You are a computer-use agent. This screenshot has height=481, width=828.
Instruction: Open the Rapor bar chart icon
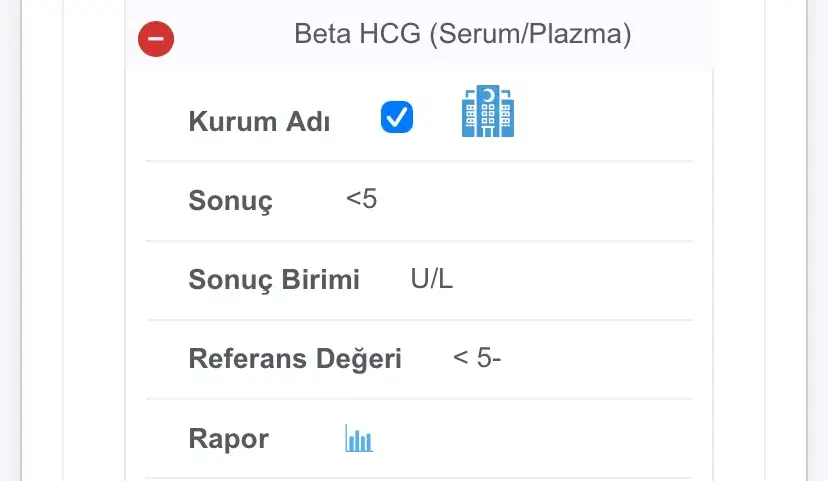click(x=359, y=438)
